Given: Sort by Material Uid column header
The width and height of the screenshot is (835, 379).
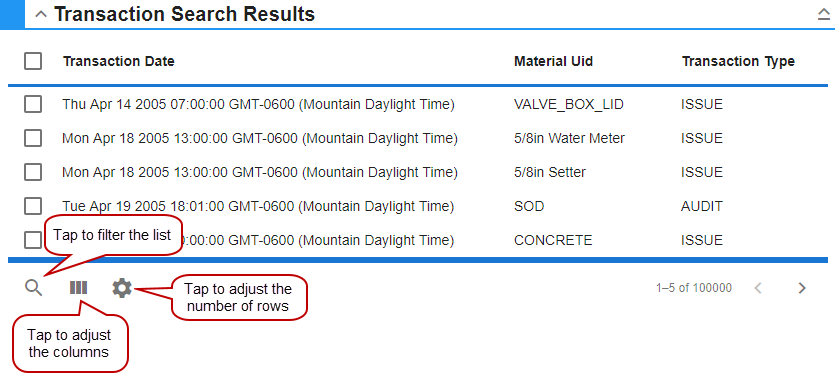Looking at the screenshot, I should click(x=553, y=61).
